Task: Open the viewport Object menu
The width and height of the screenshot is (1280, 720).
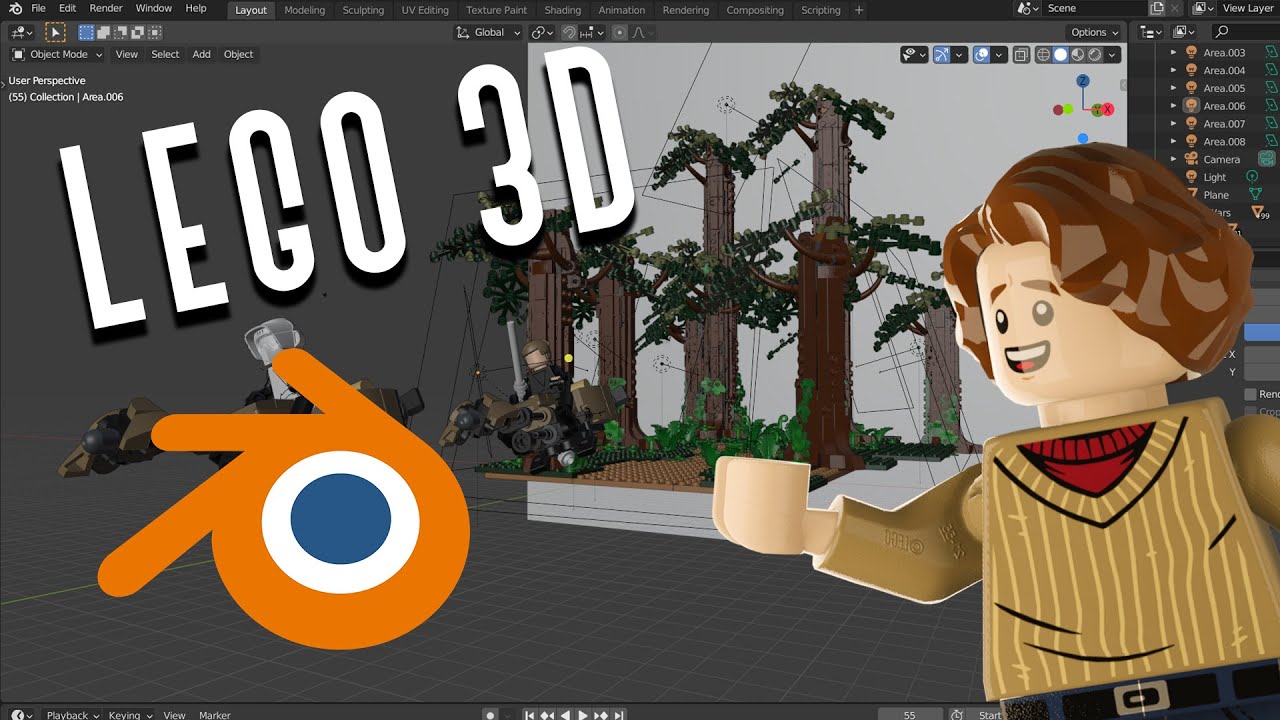Action: click(x=238, y=54)
